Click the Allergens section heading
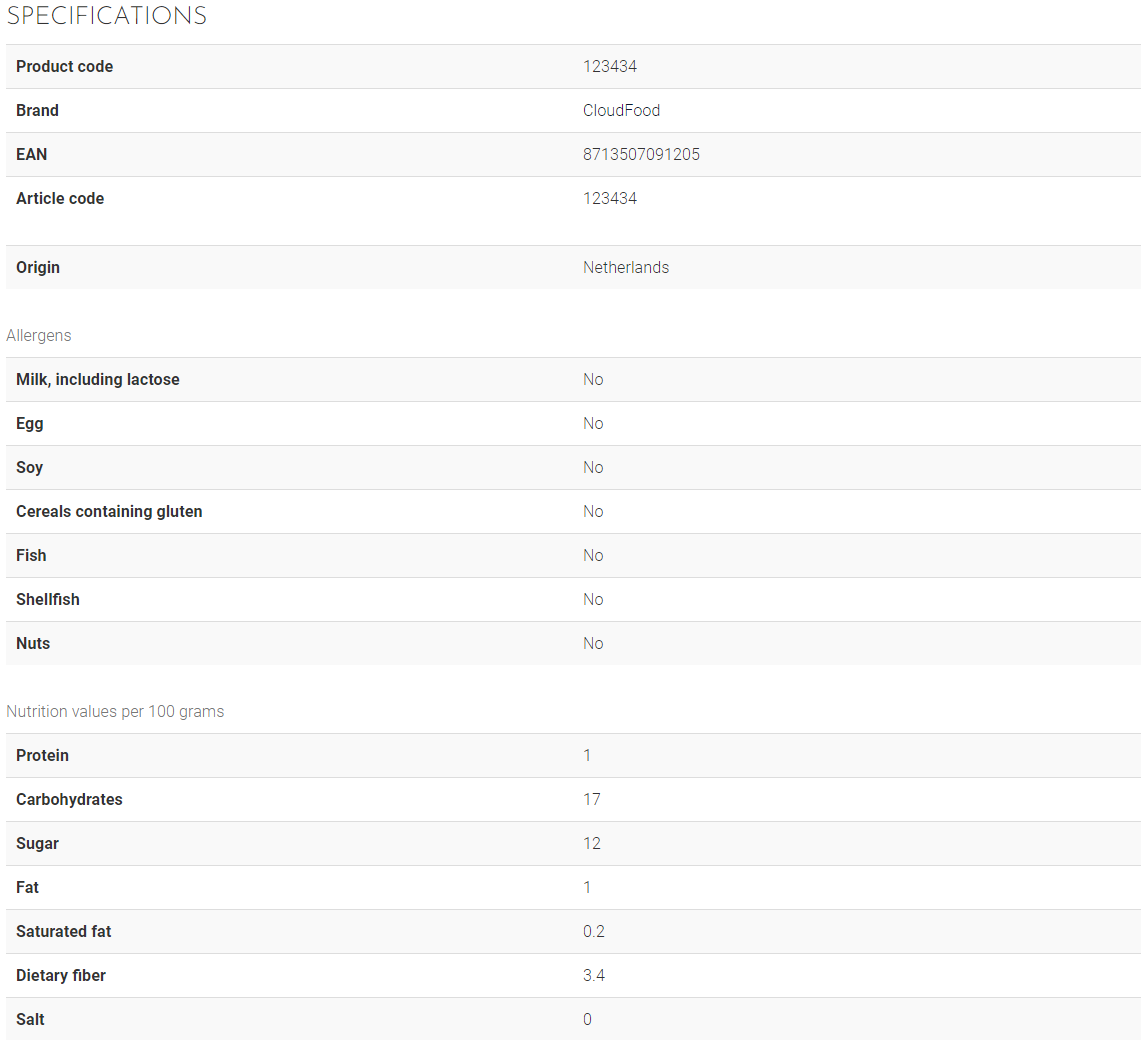 tap(39, 336)
